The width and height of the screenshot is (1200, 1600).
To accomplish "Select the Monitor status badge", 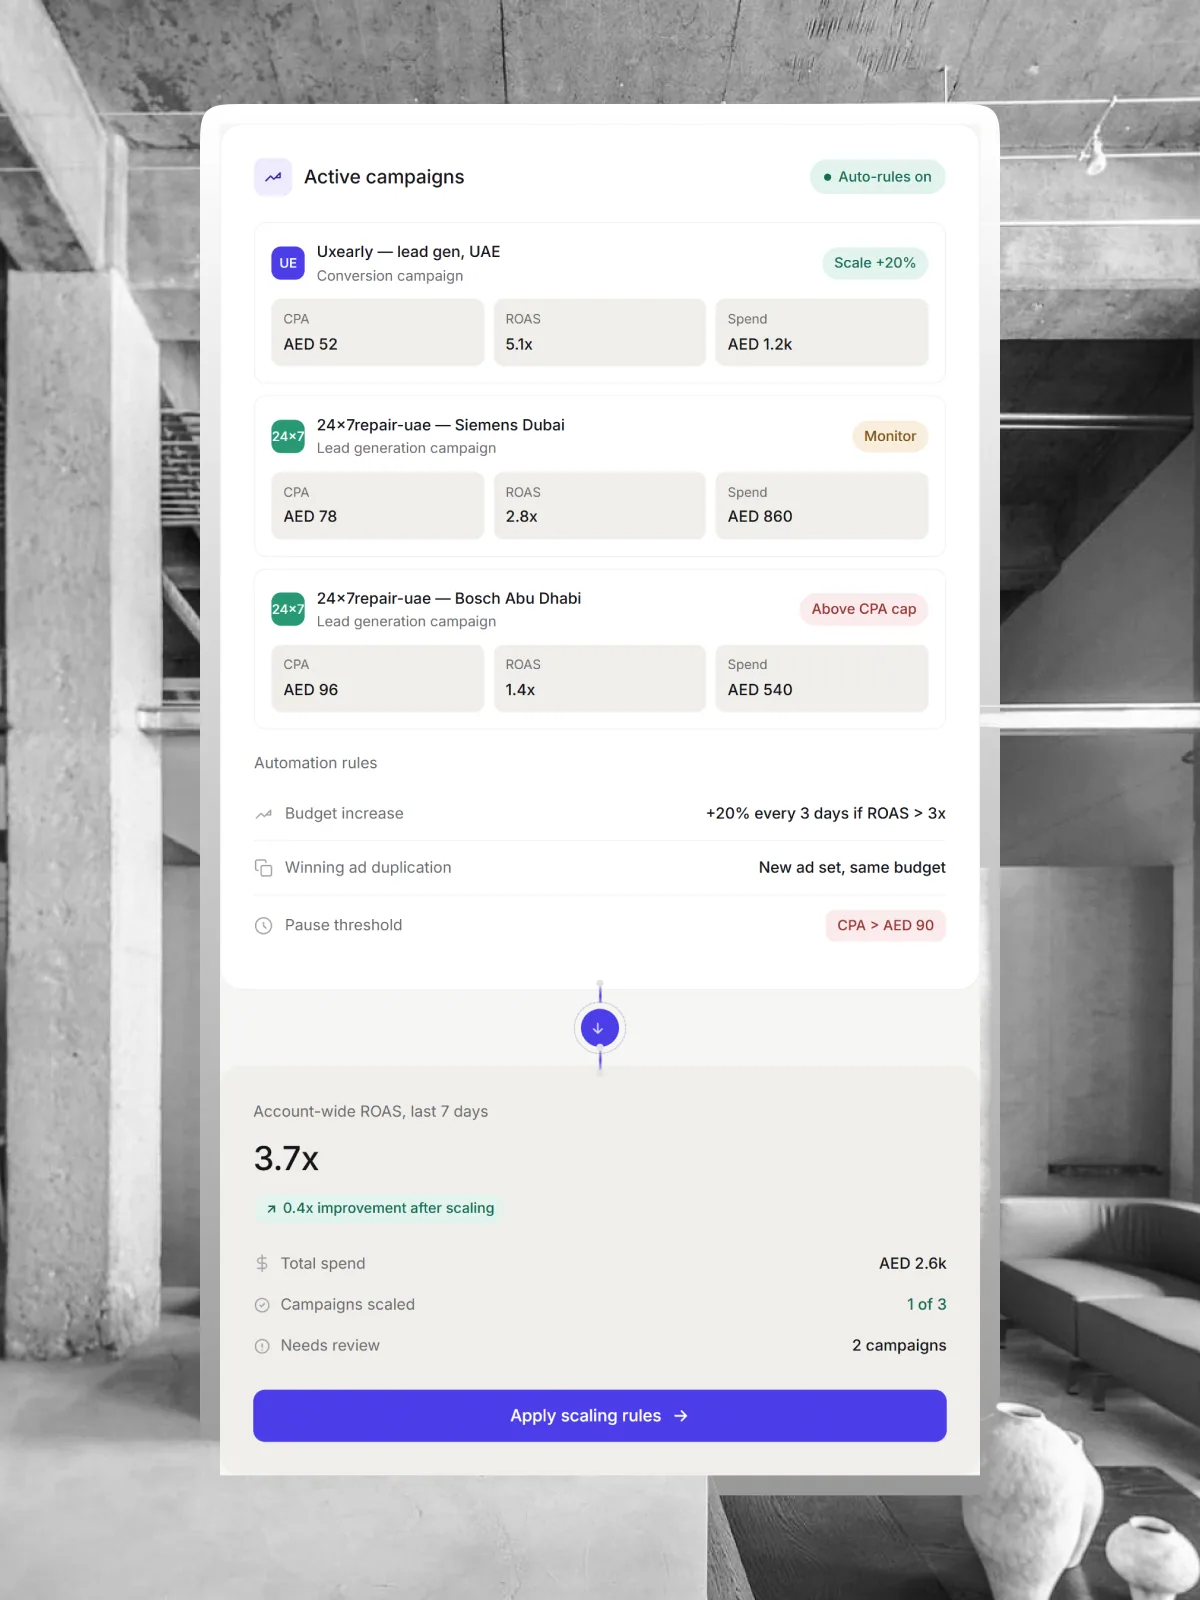I will tap(890, 436).
